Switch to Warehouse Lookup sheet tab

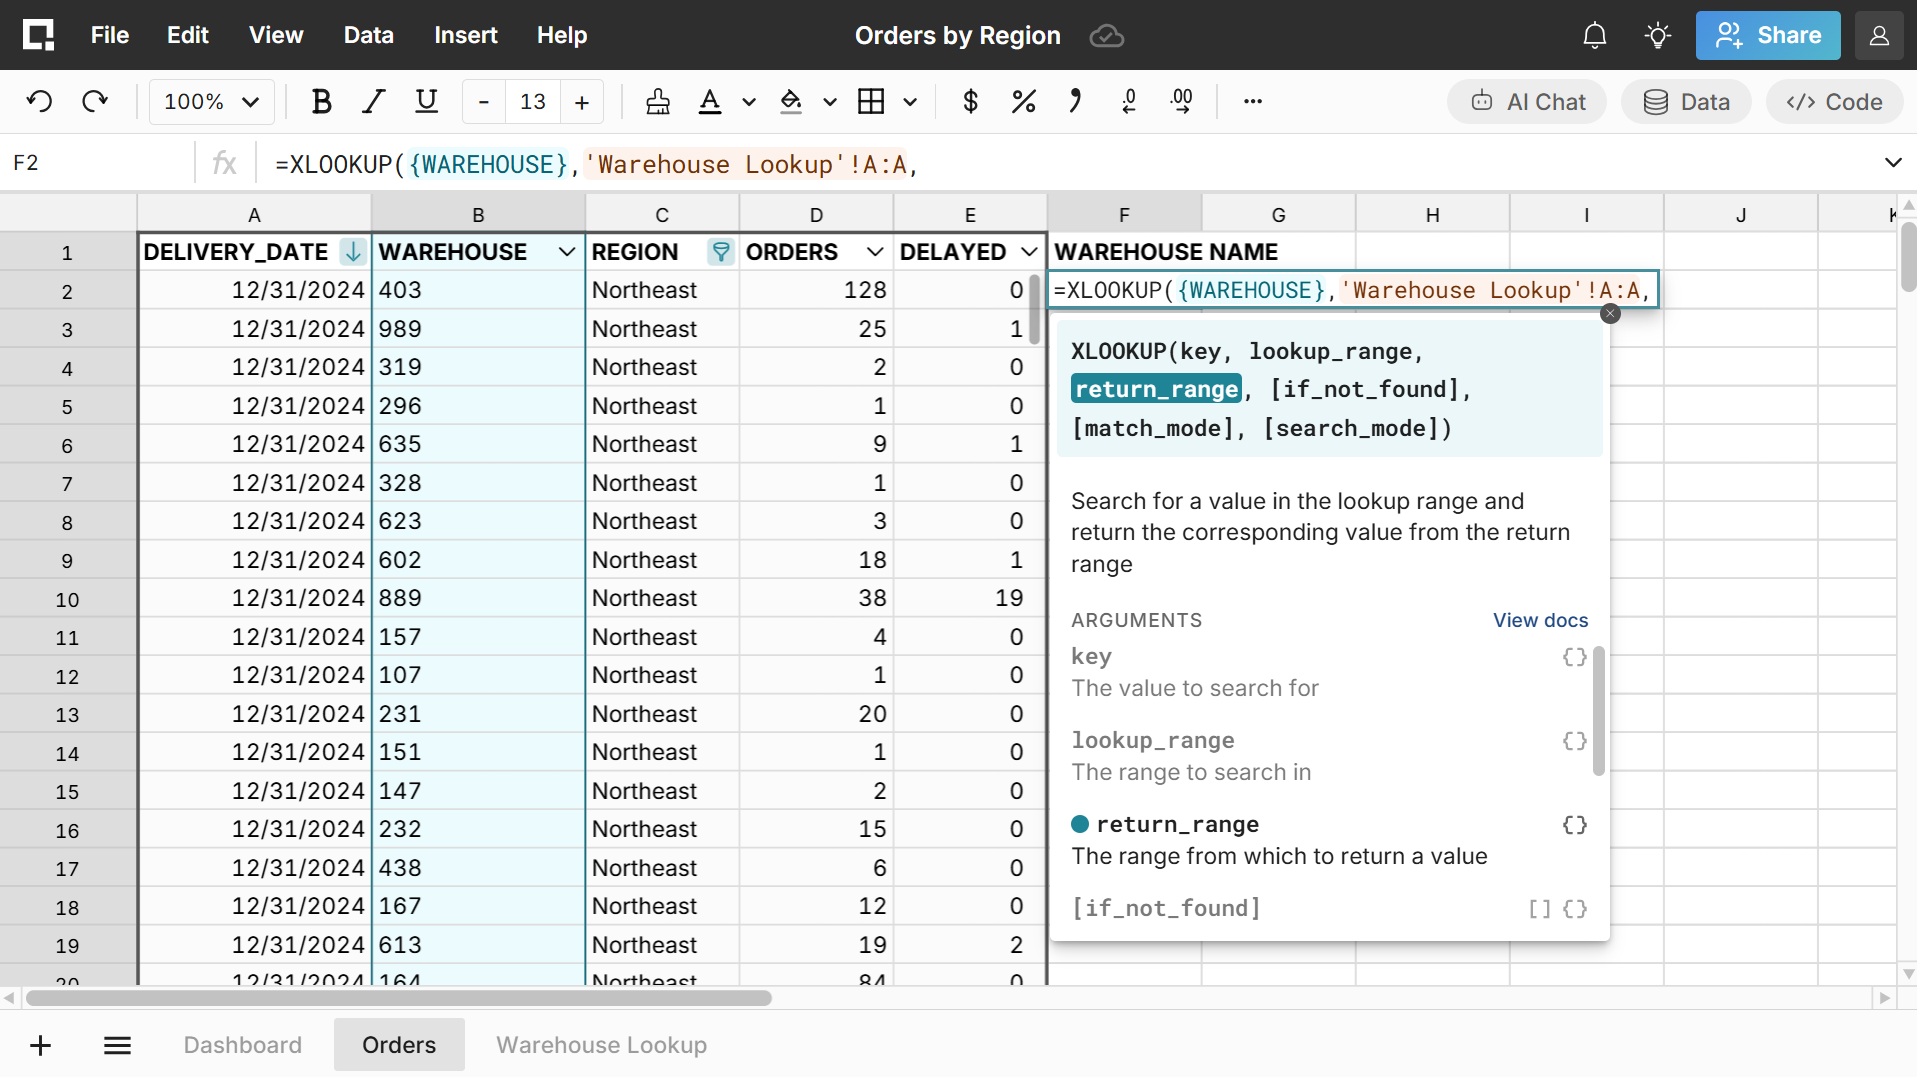click(x=601, y=1045)
